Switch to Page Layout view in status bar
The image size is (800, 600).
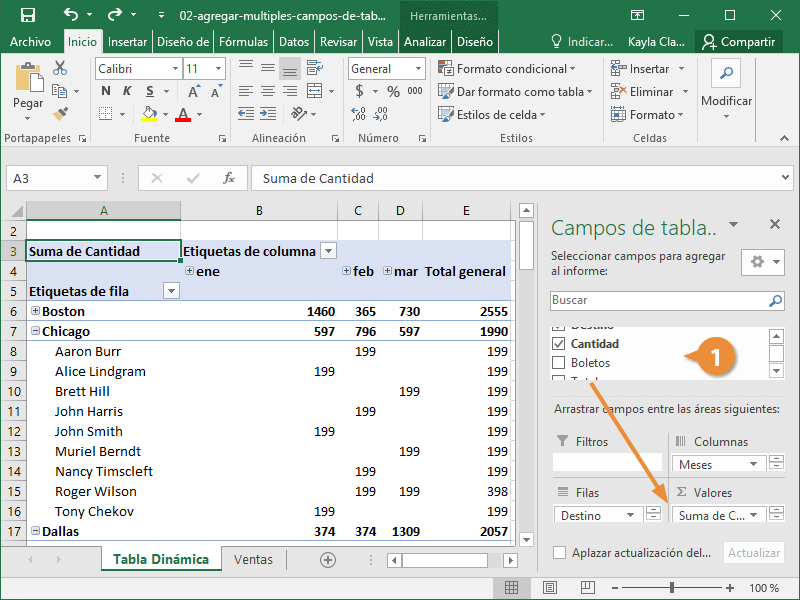(x=549, y=588)
